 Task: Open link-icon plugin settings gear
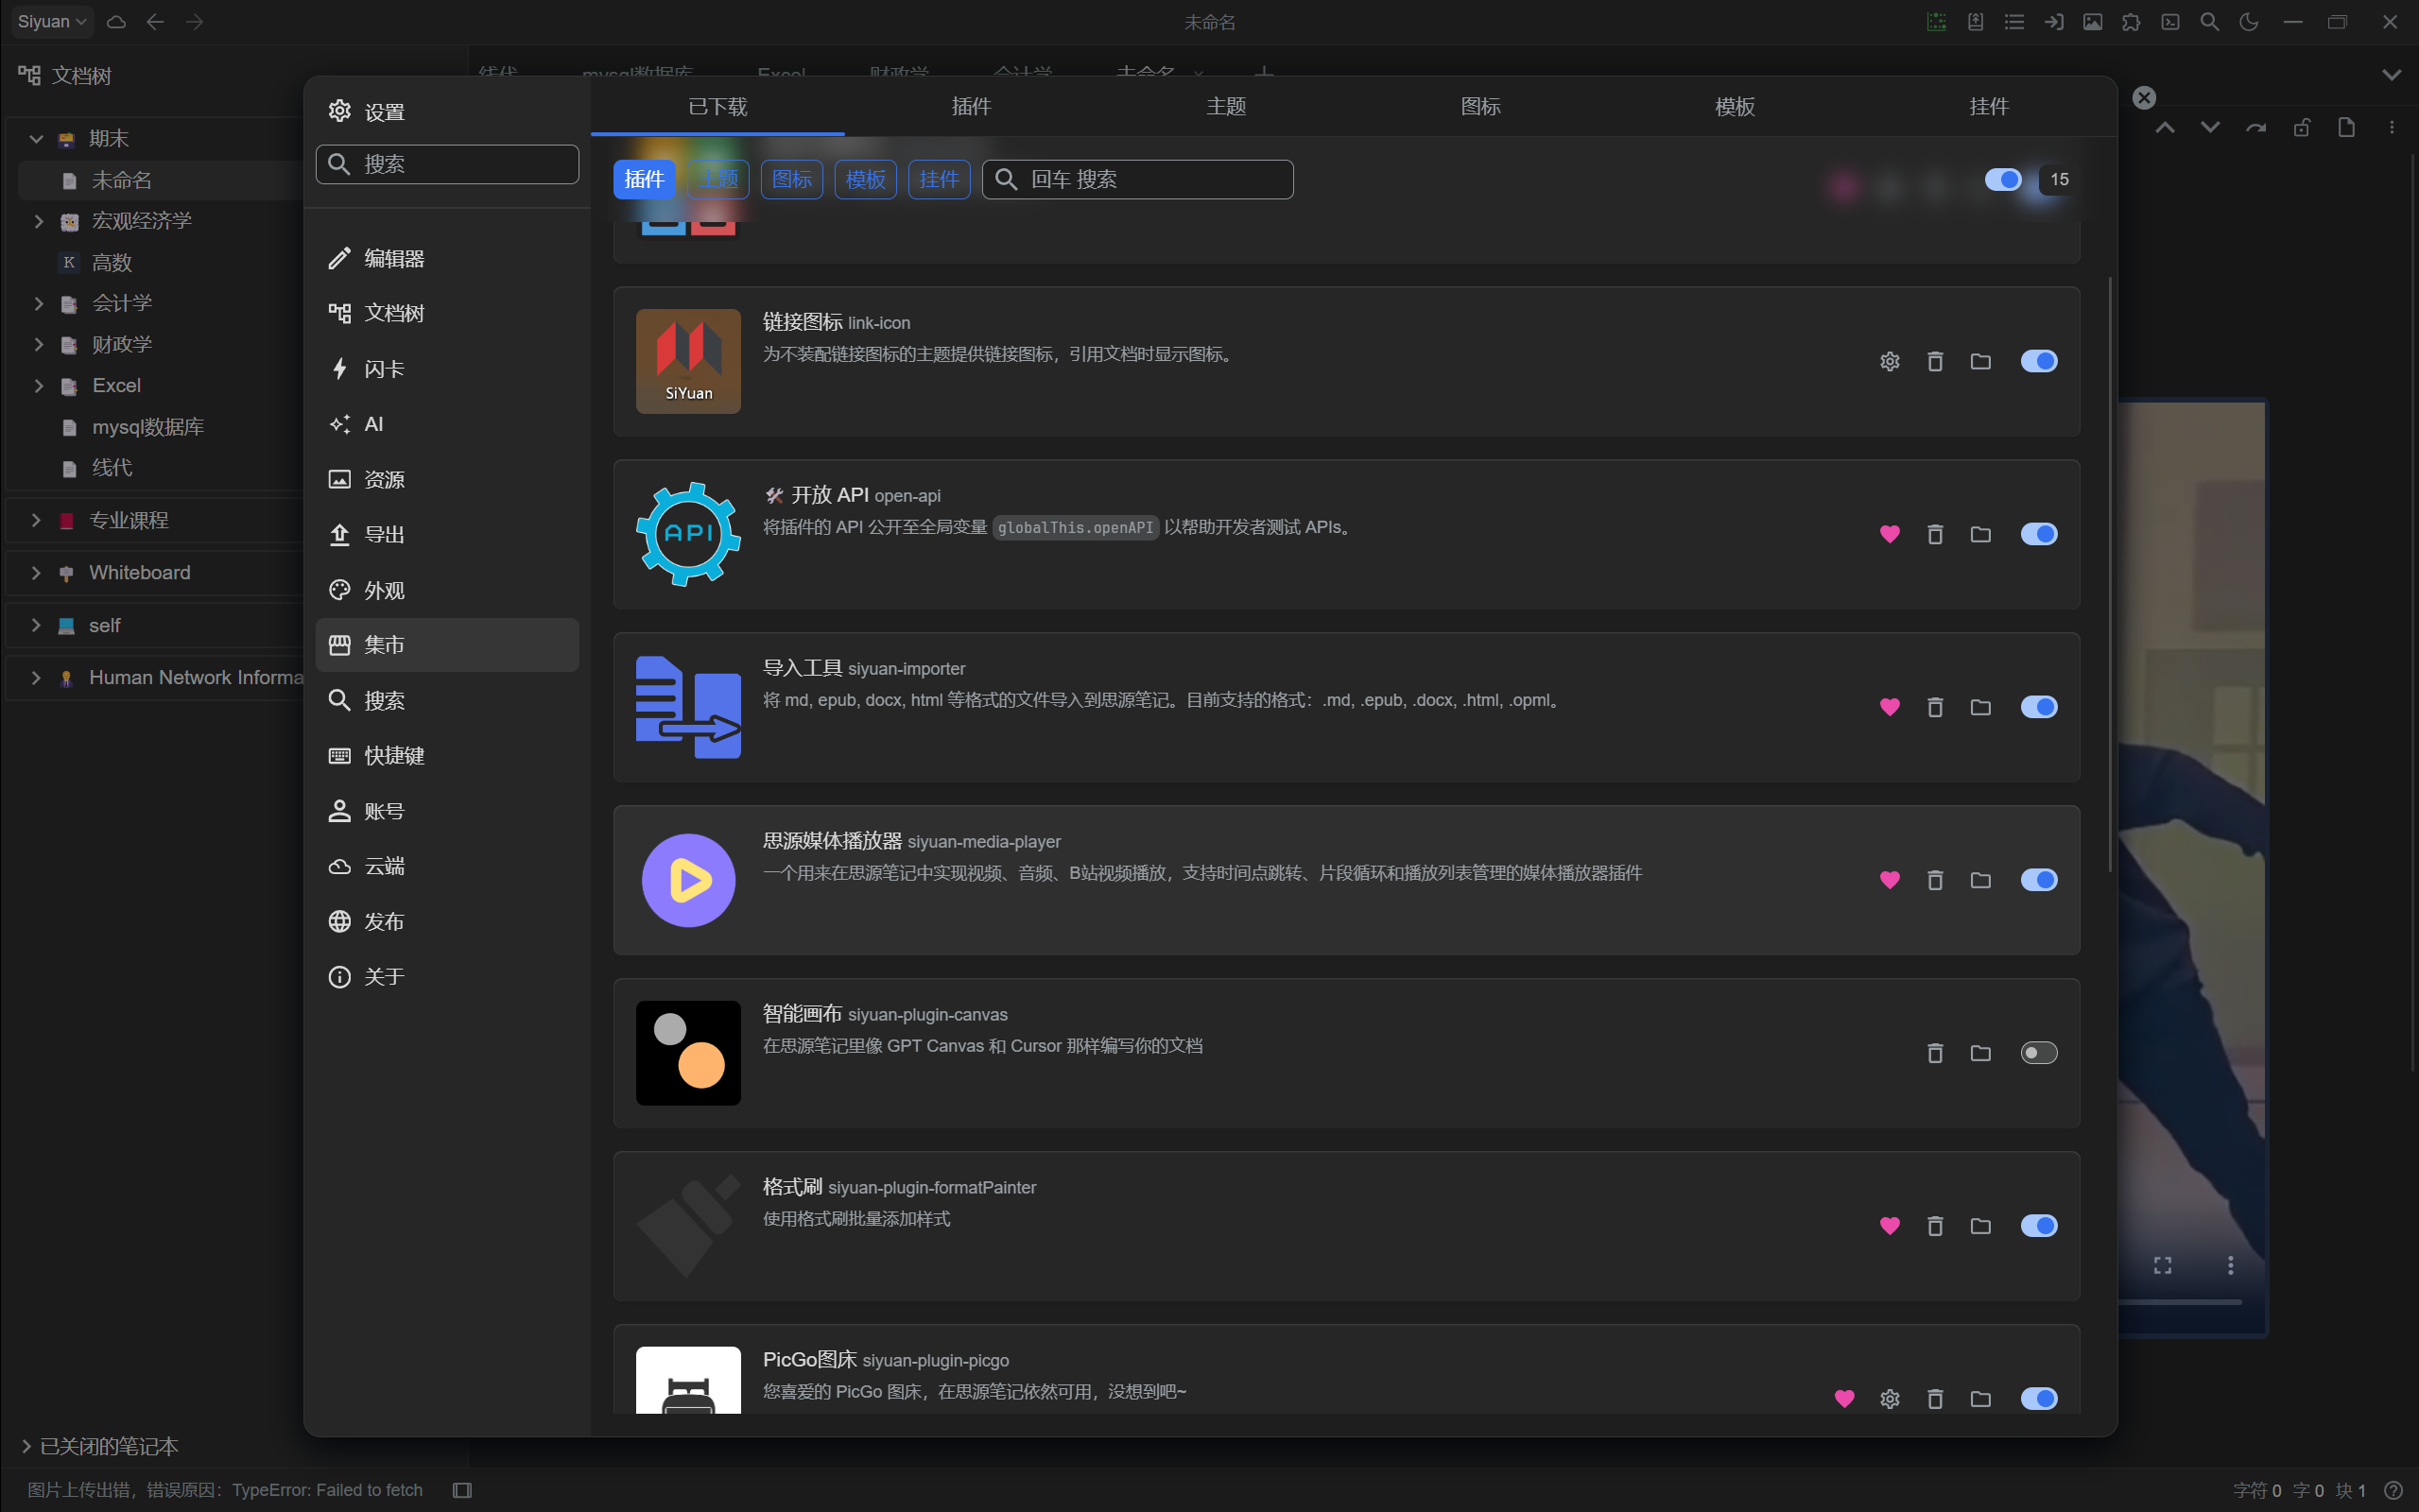(1889, 361)
